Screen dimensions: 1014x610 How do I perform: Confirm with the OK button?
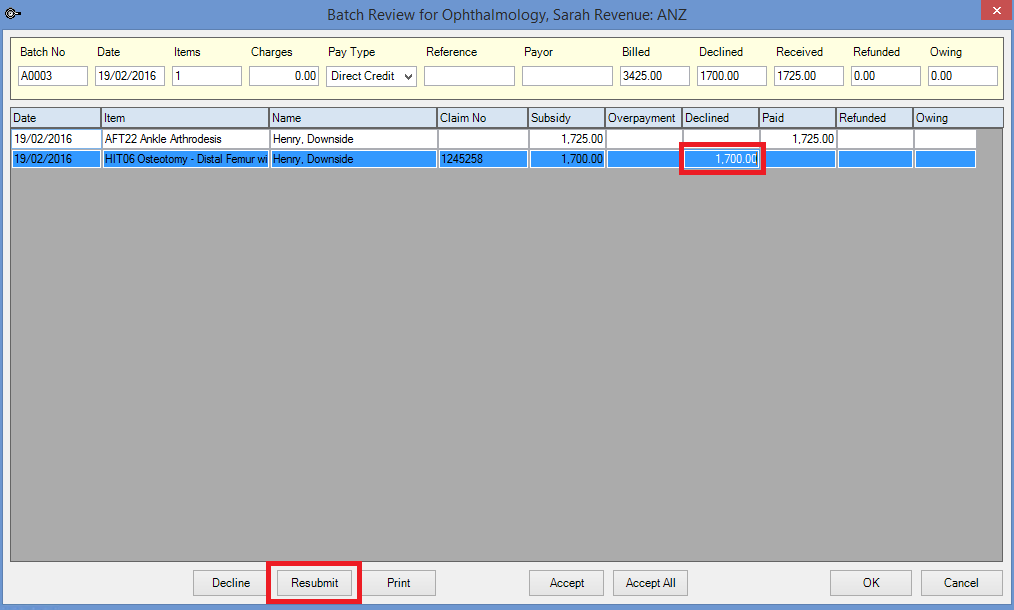[x=871, y=583]
